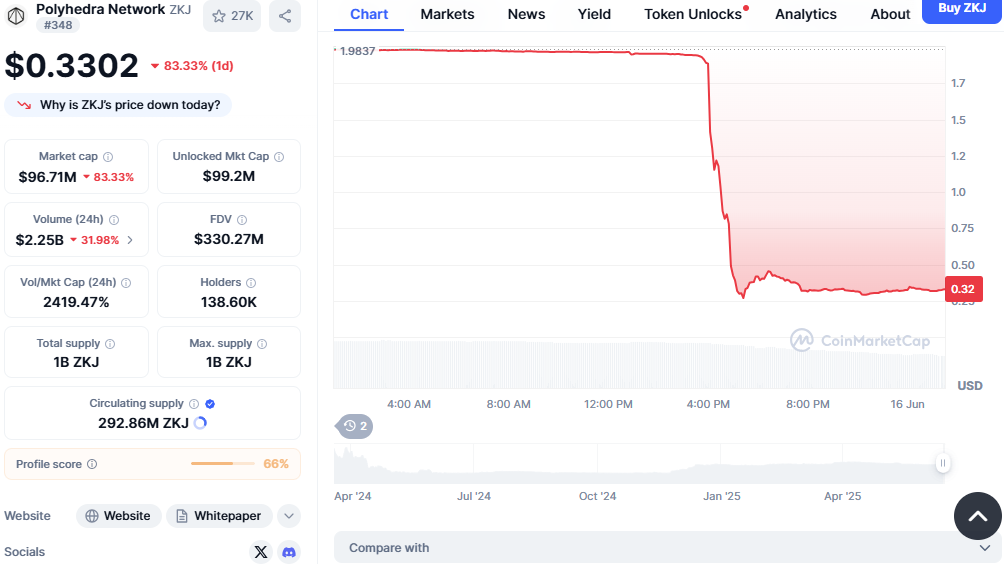
Task: Click the #348 rank badge
Action: 58,25
